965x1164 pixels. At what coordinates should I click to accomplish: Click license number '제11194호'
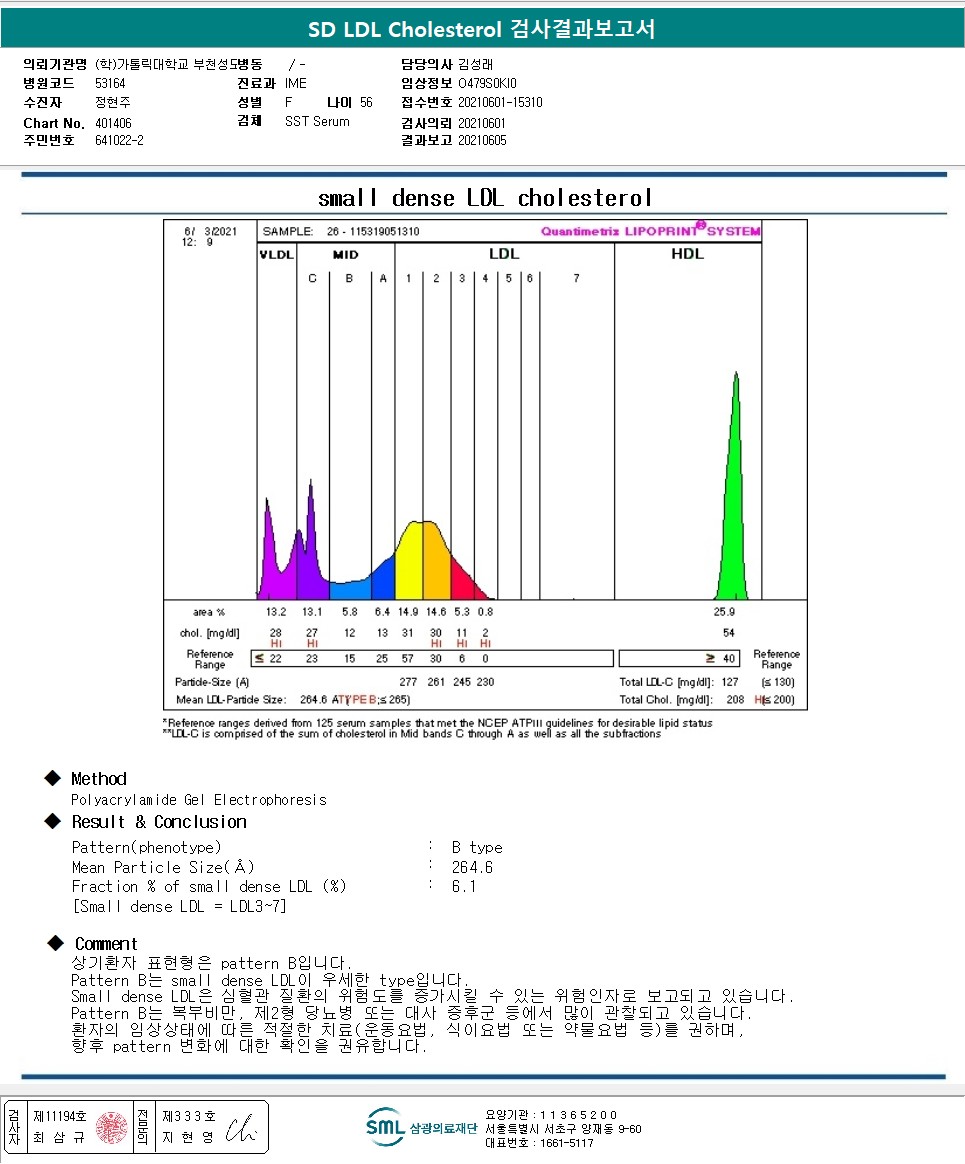[x=60, y=1116]
